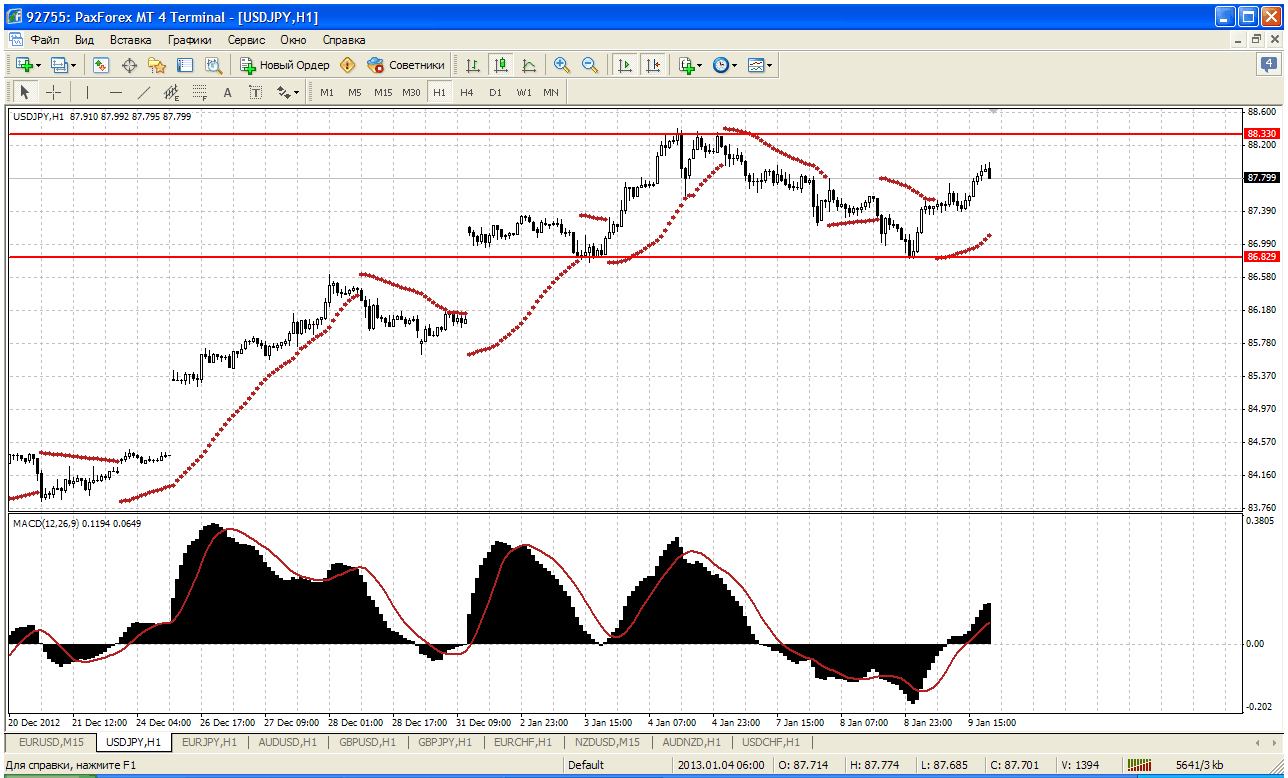The width and height of the screenshot is (1288, 778).
Task: Click the Советники button
Action: click(x=406, y=65)
